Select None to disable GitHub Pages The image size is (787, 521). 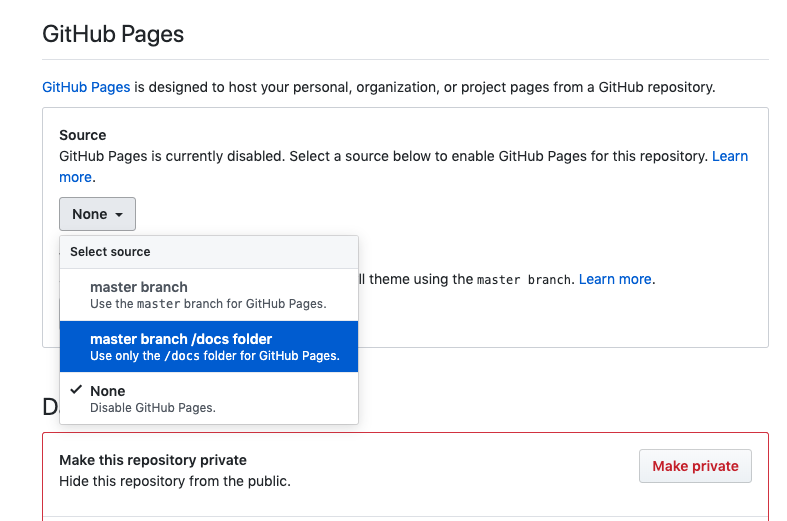pos(209,399)
